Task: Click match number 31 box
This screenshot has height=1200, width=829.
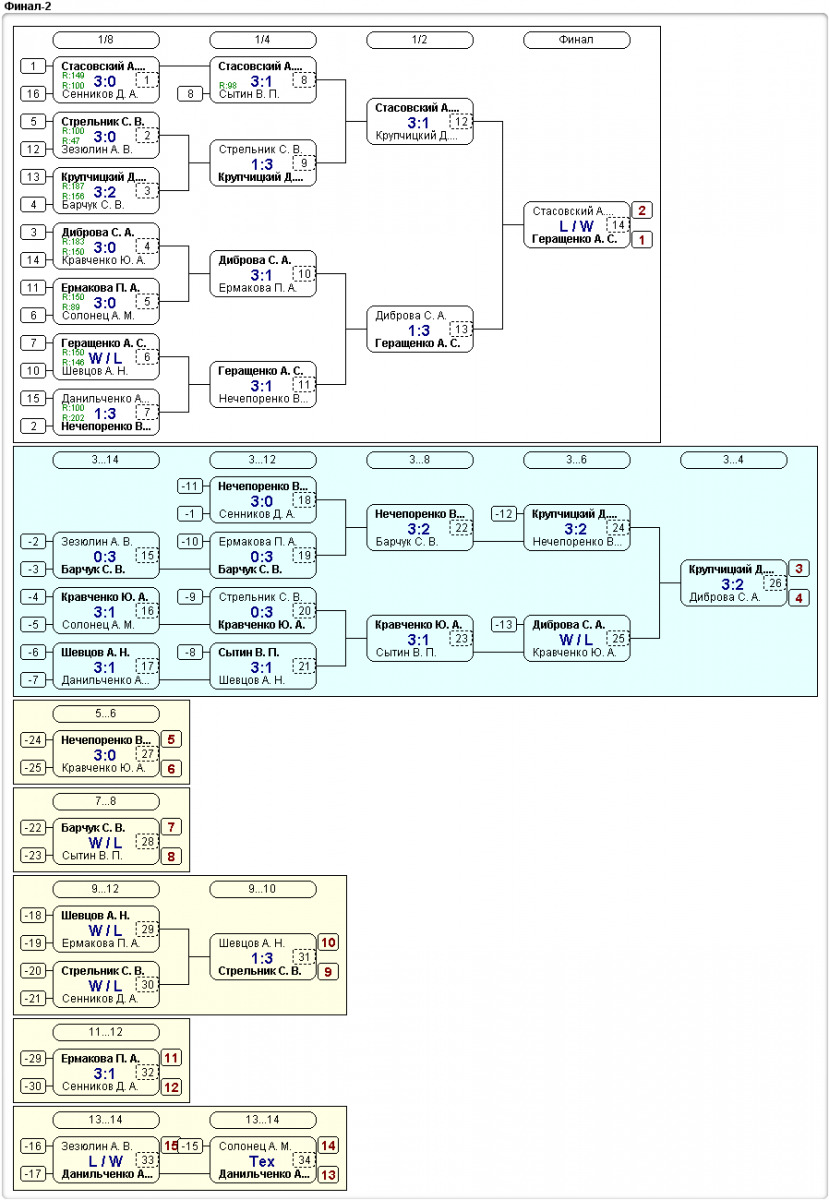Action: tap(304, 956)
